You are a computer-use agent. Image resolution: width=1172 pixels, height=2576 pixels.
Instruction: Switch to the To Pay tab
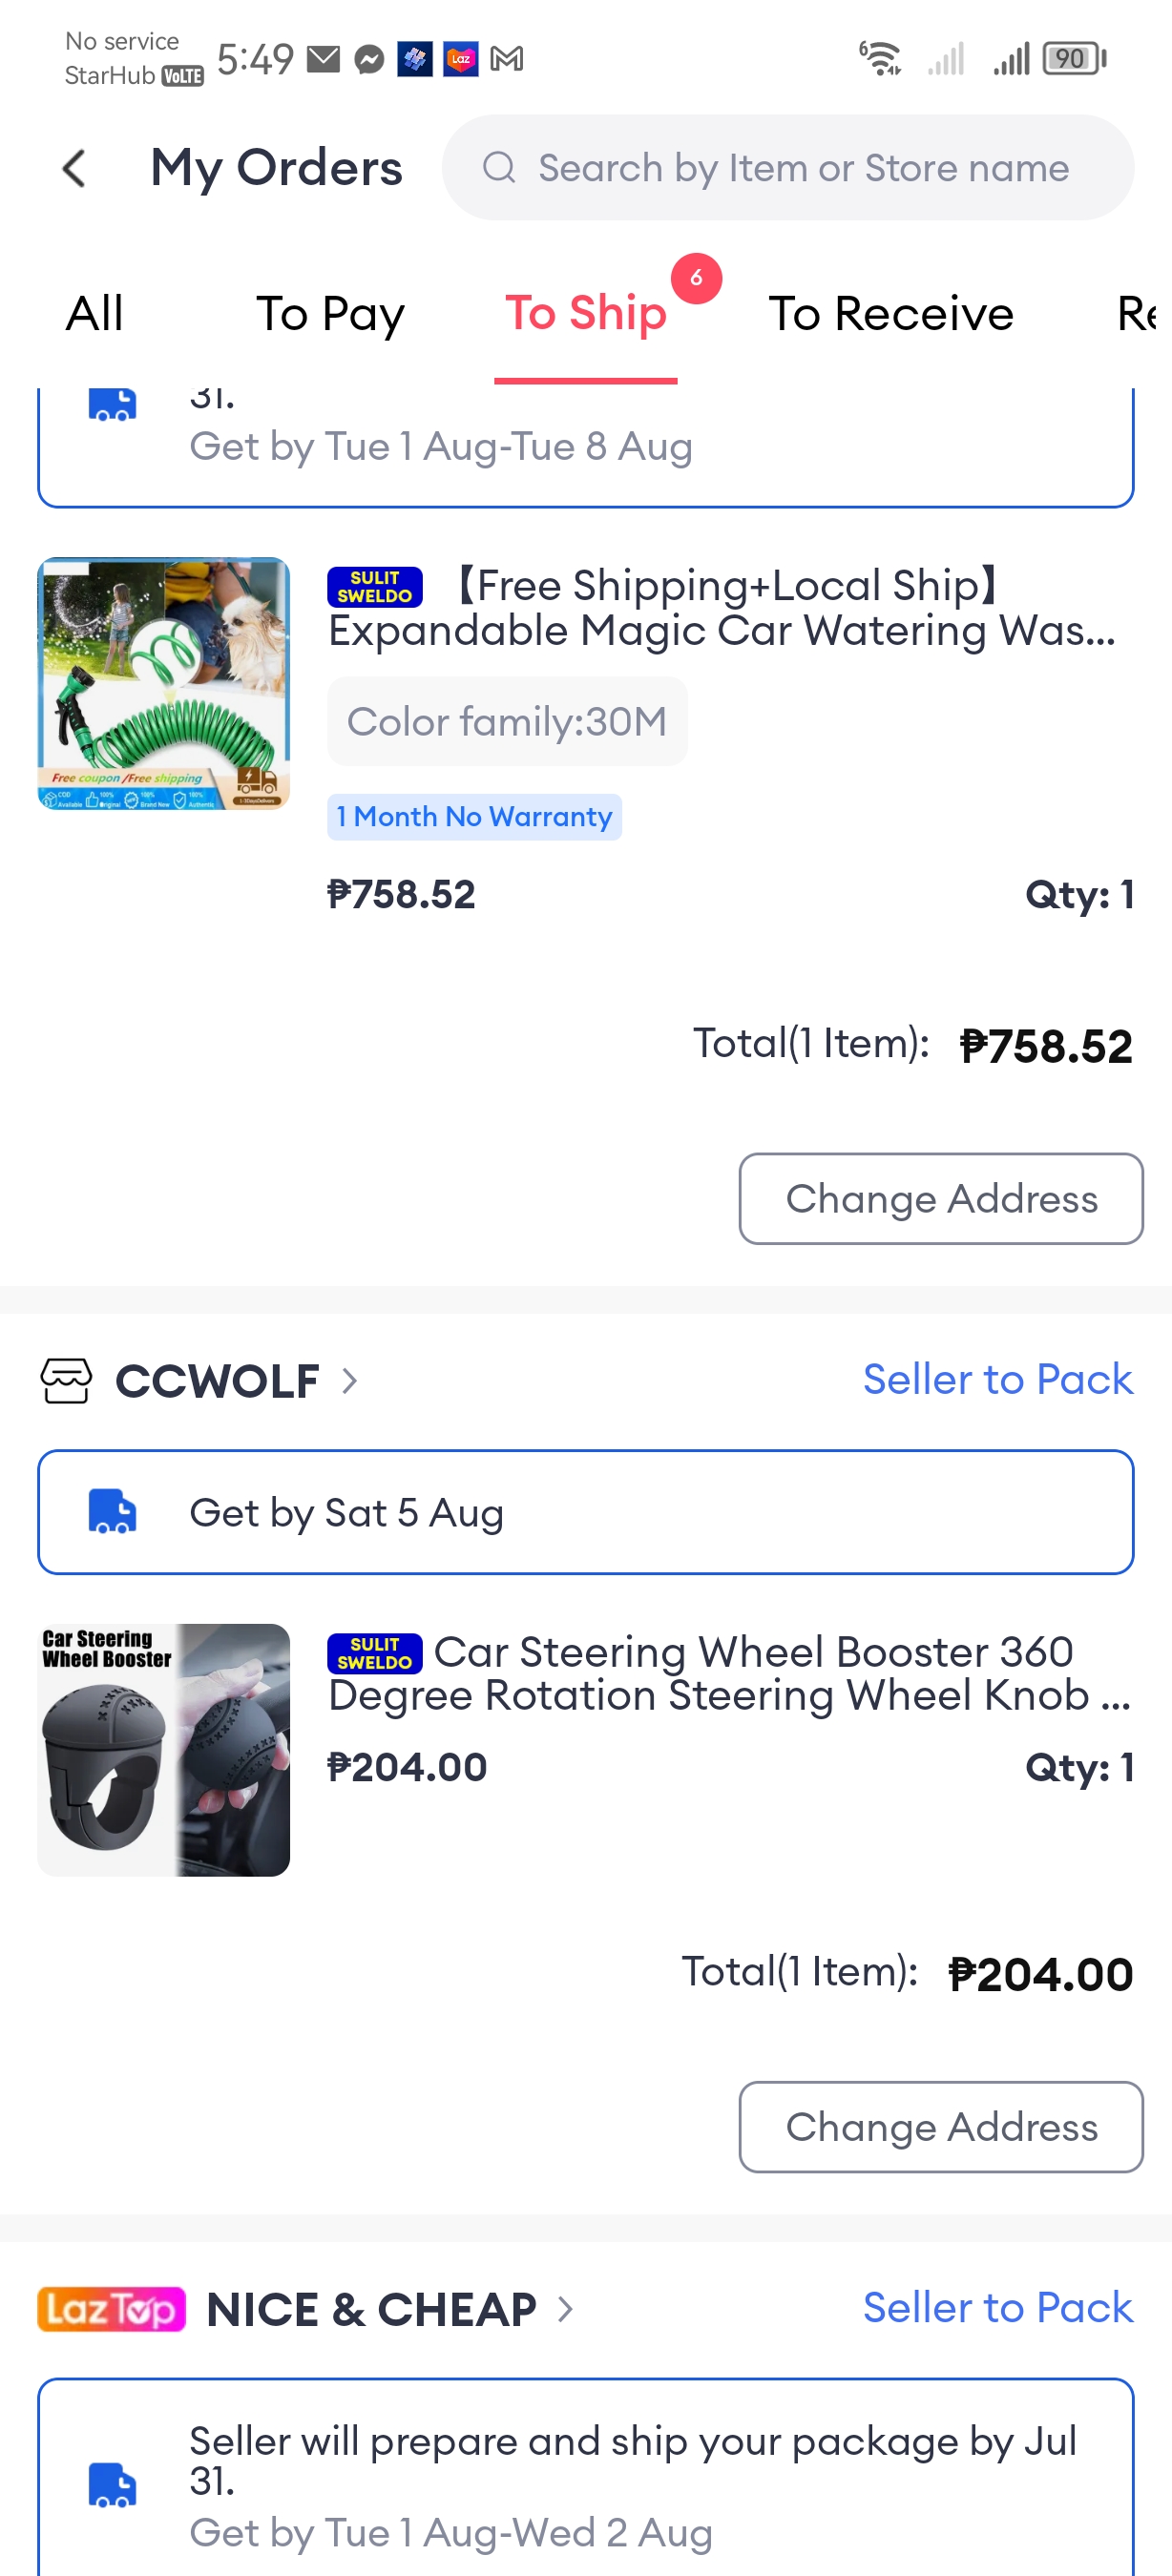pyautogui.click(x=330, y=314)
